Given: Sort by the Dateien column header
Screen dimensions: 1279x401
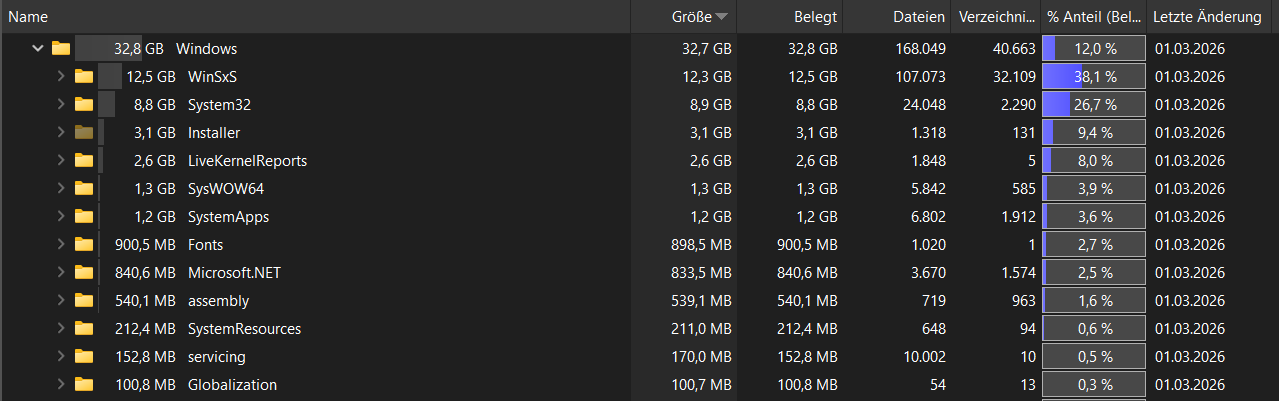Looking at the screenshot, I should click(918, 17).
